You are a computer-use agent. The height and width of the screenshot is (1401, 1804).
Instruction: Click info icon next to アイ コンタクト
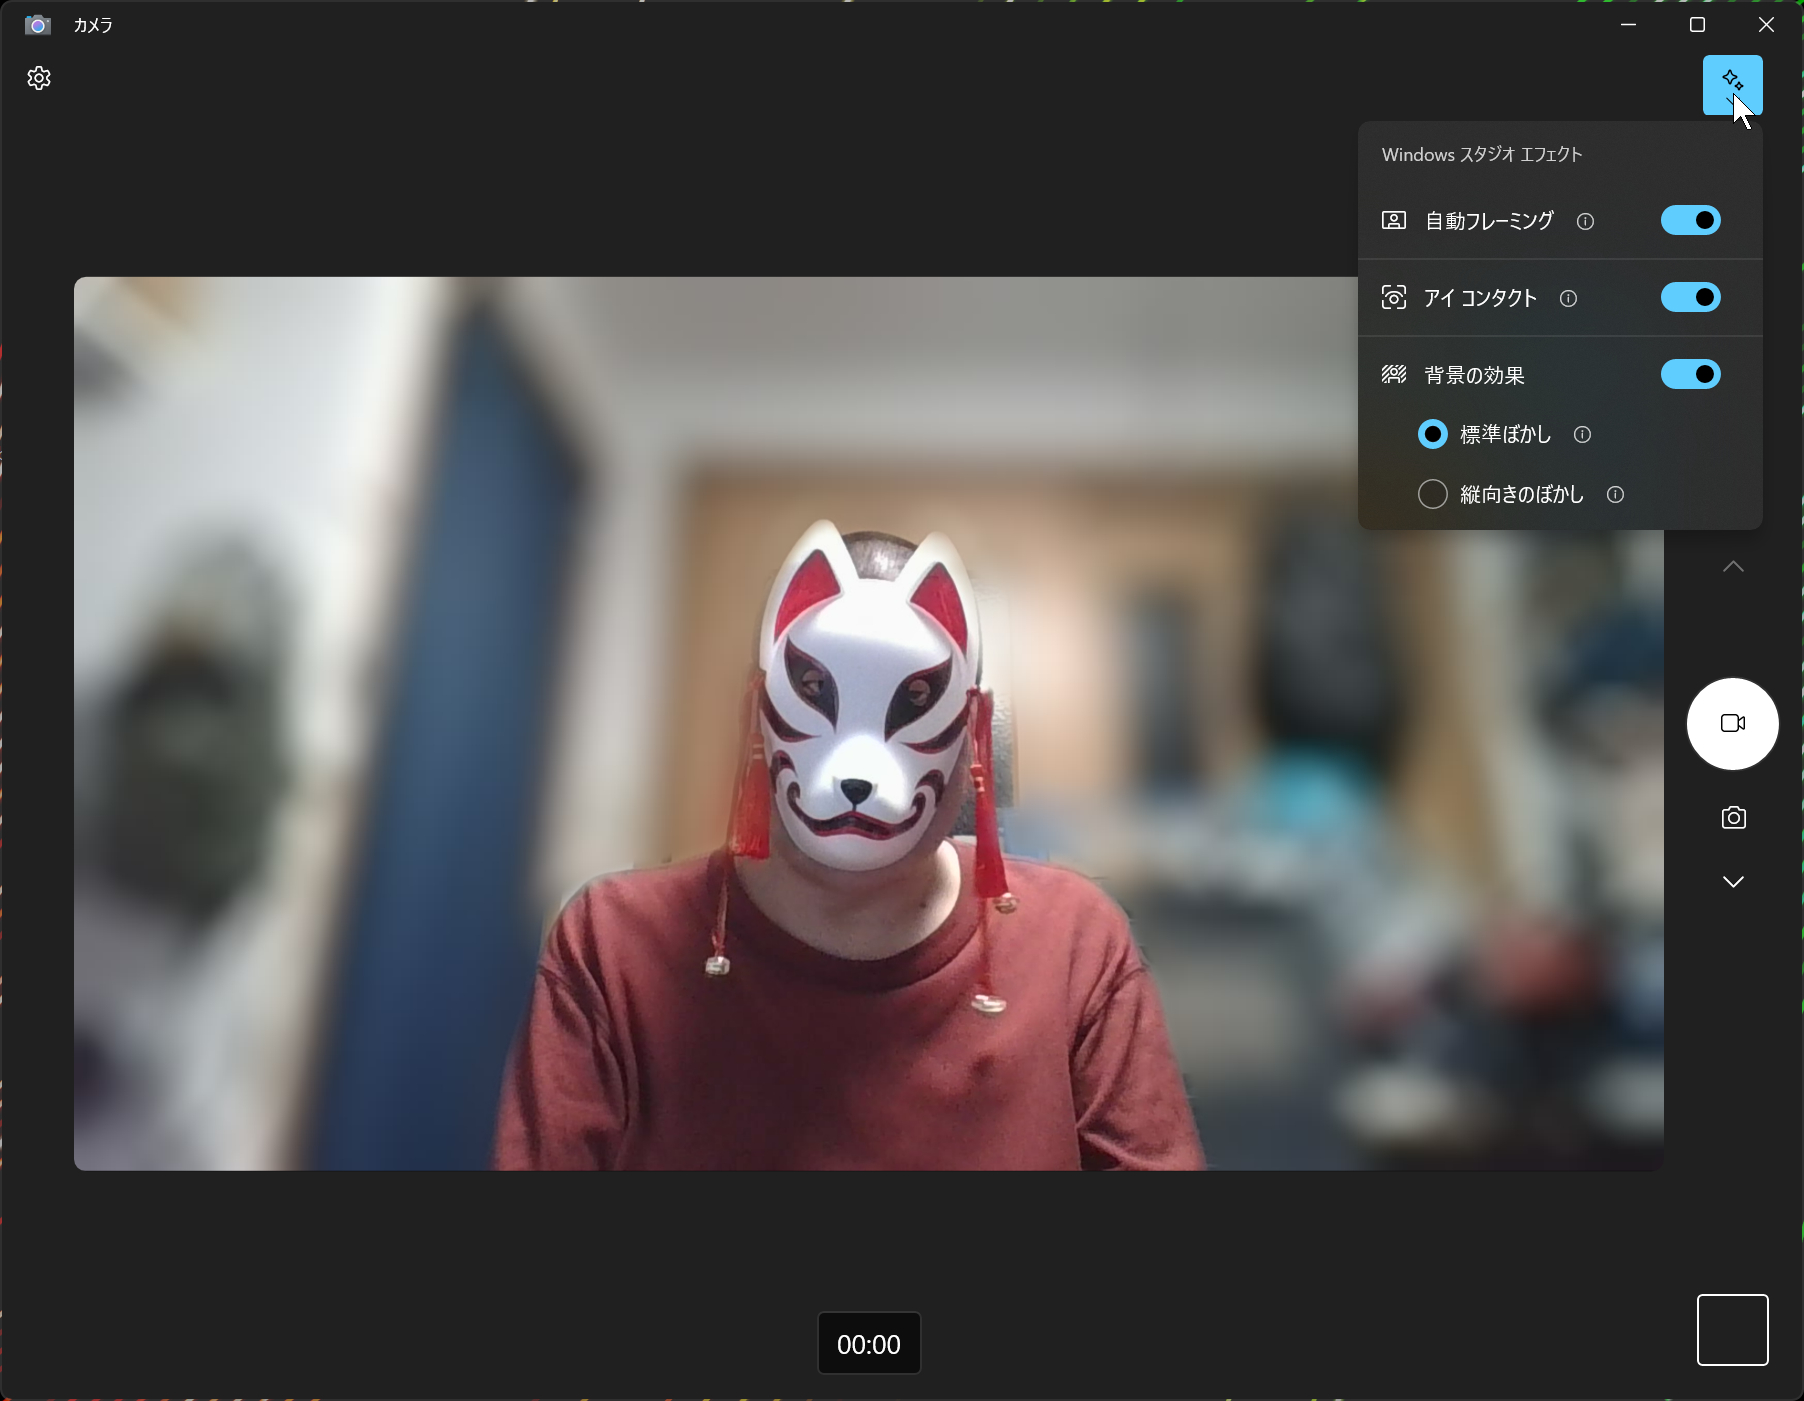point(1568,298)
